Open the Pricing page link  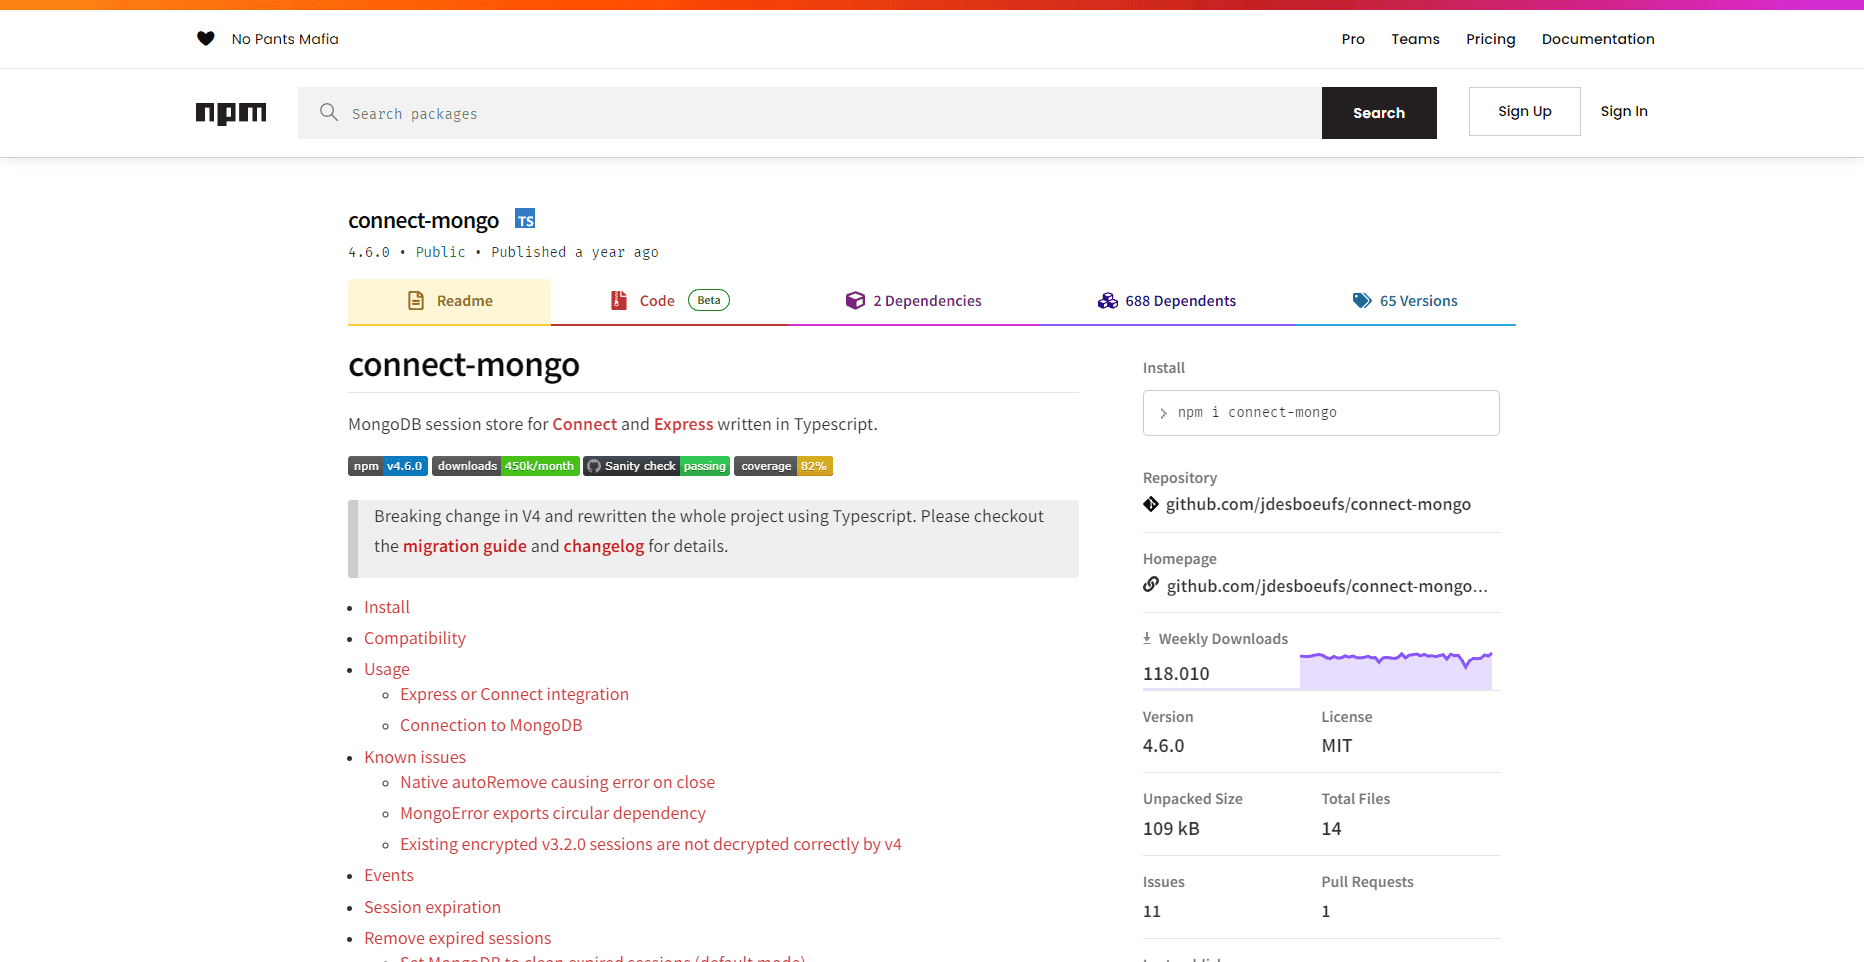[x=1490, y=39]
